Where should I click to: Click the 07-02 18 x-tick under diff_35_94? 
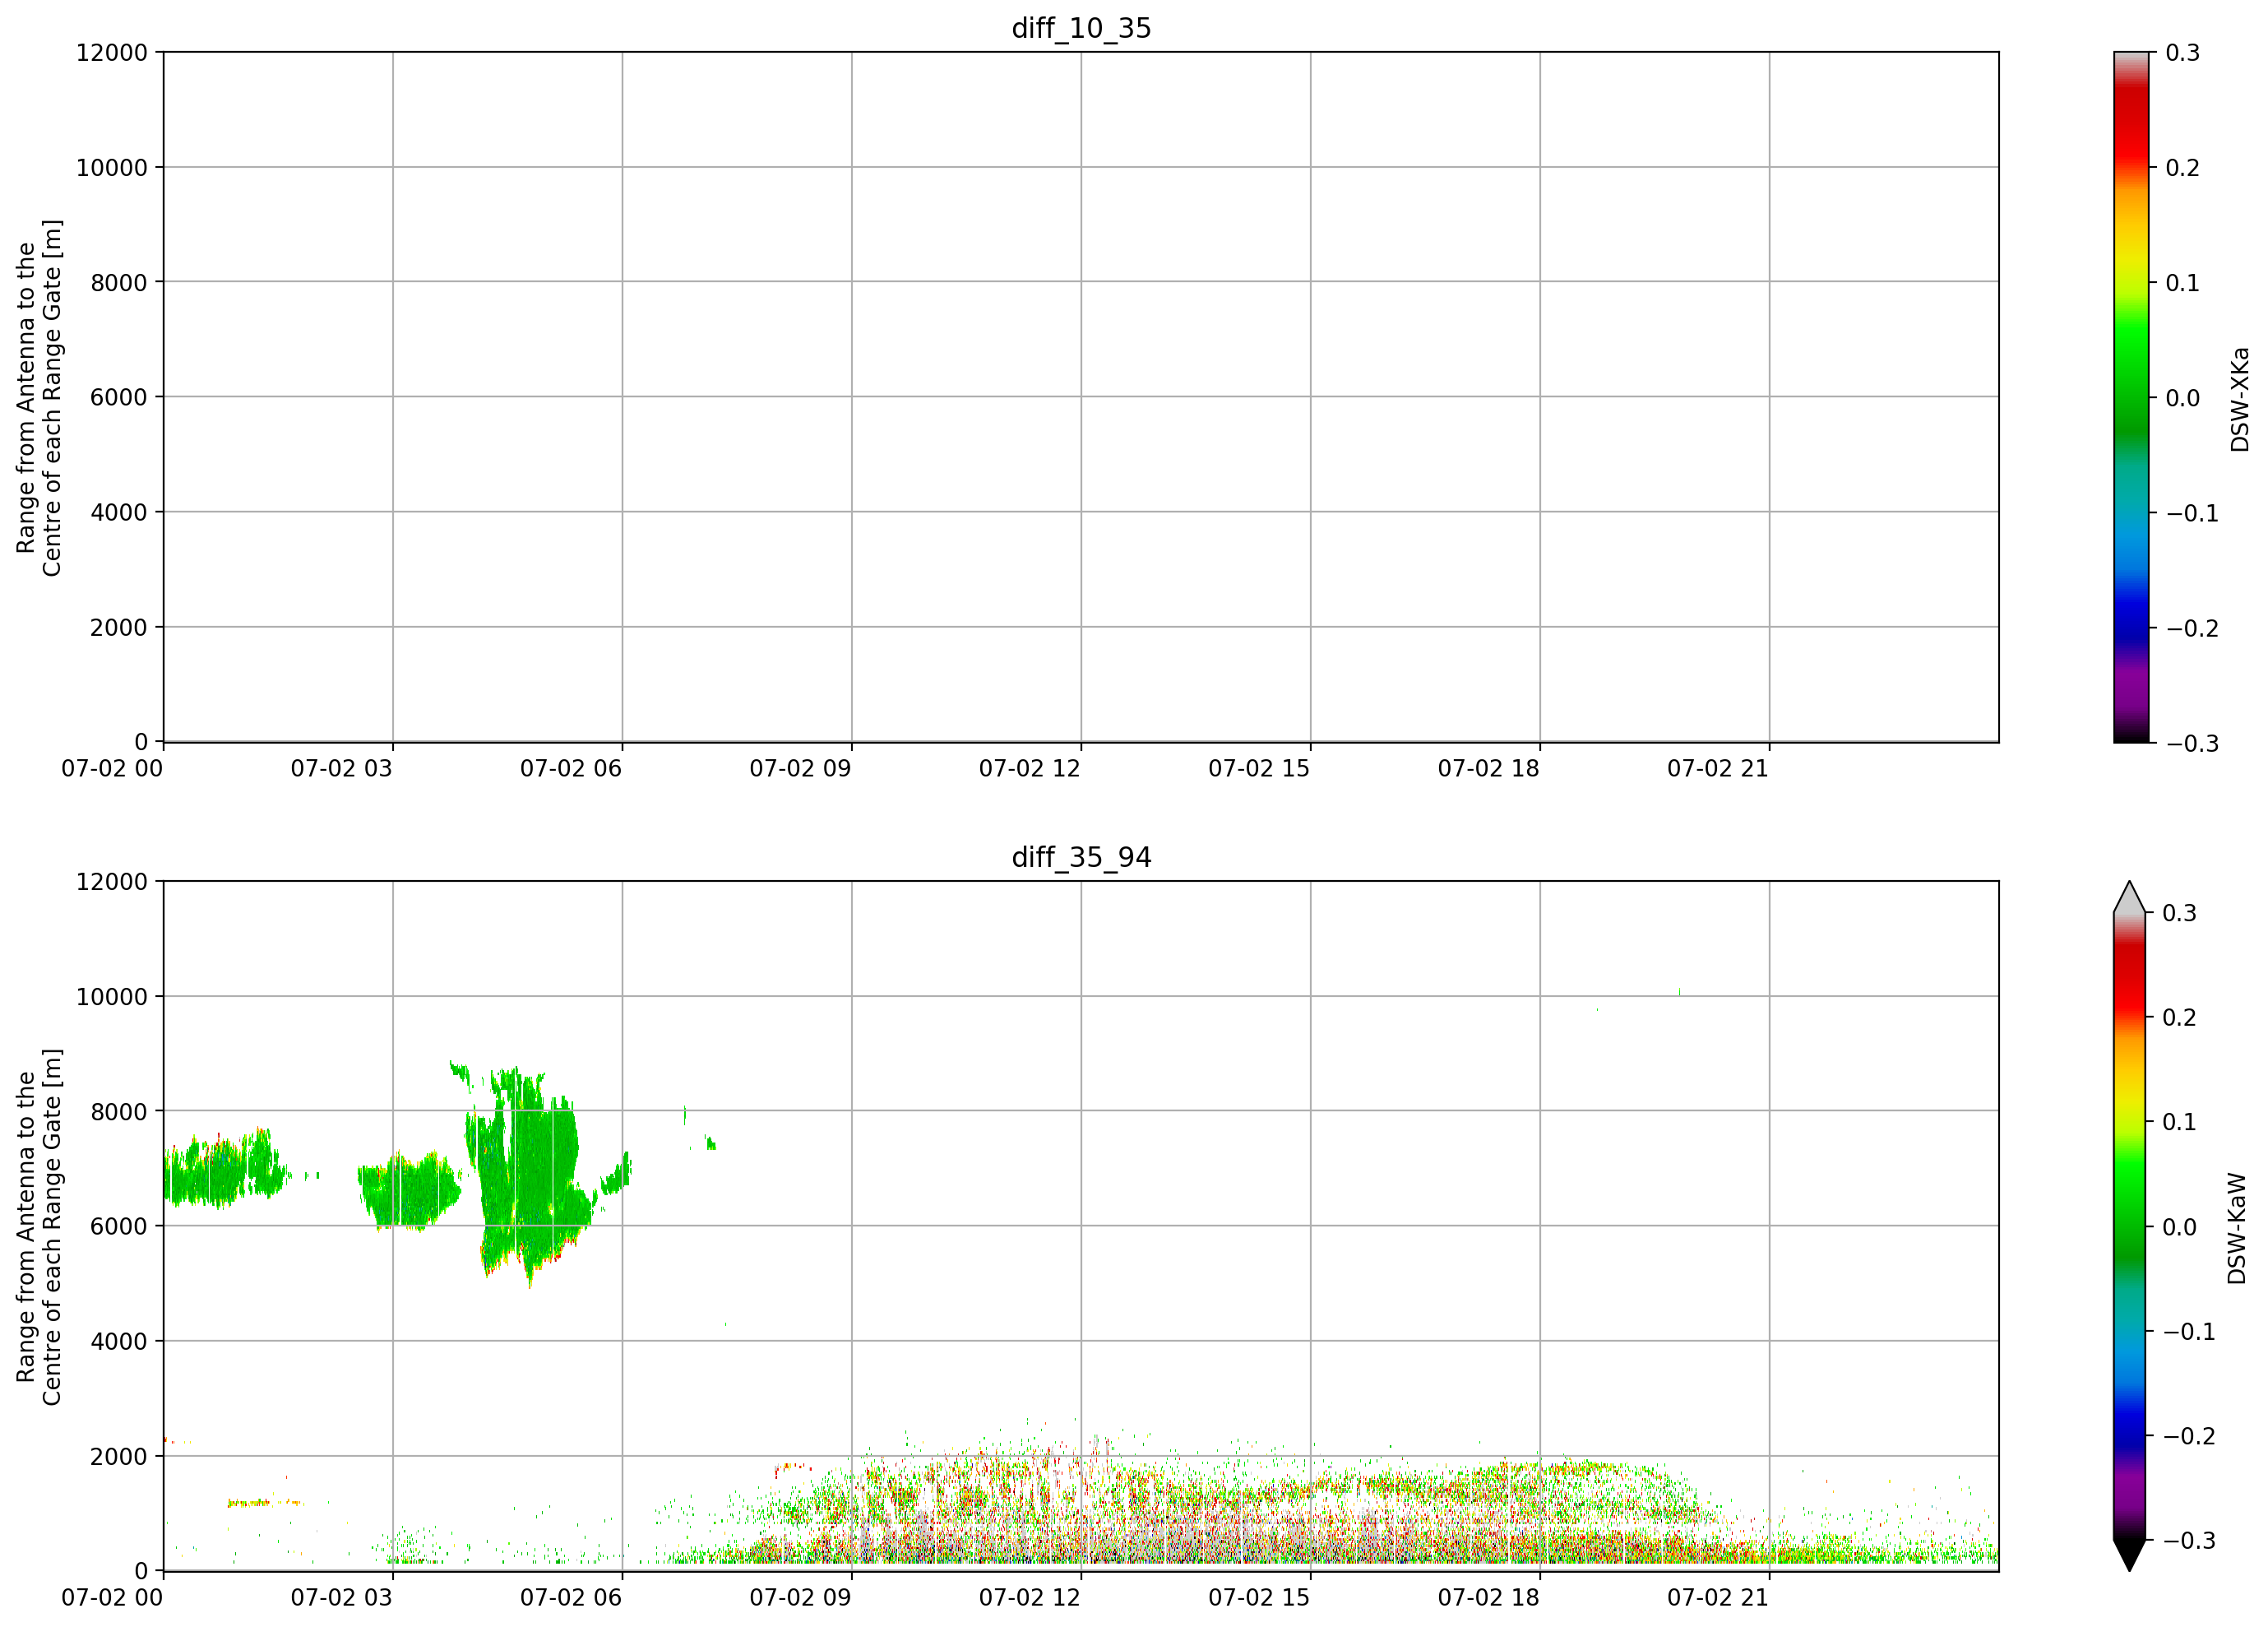(1488, 1597)
